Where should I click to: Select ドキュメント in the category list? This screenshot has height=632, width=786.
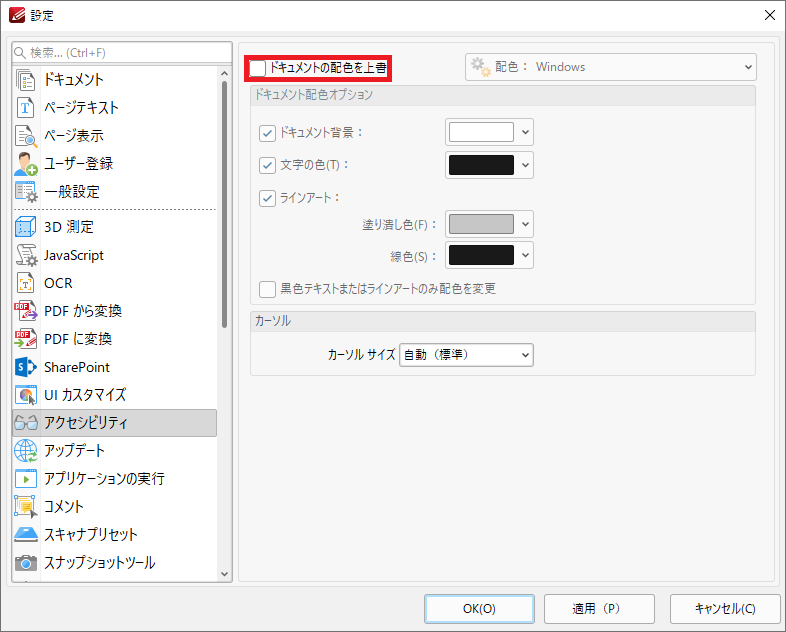[74, 80]
